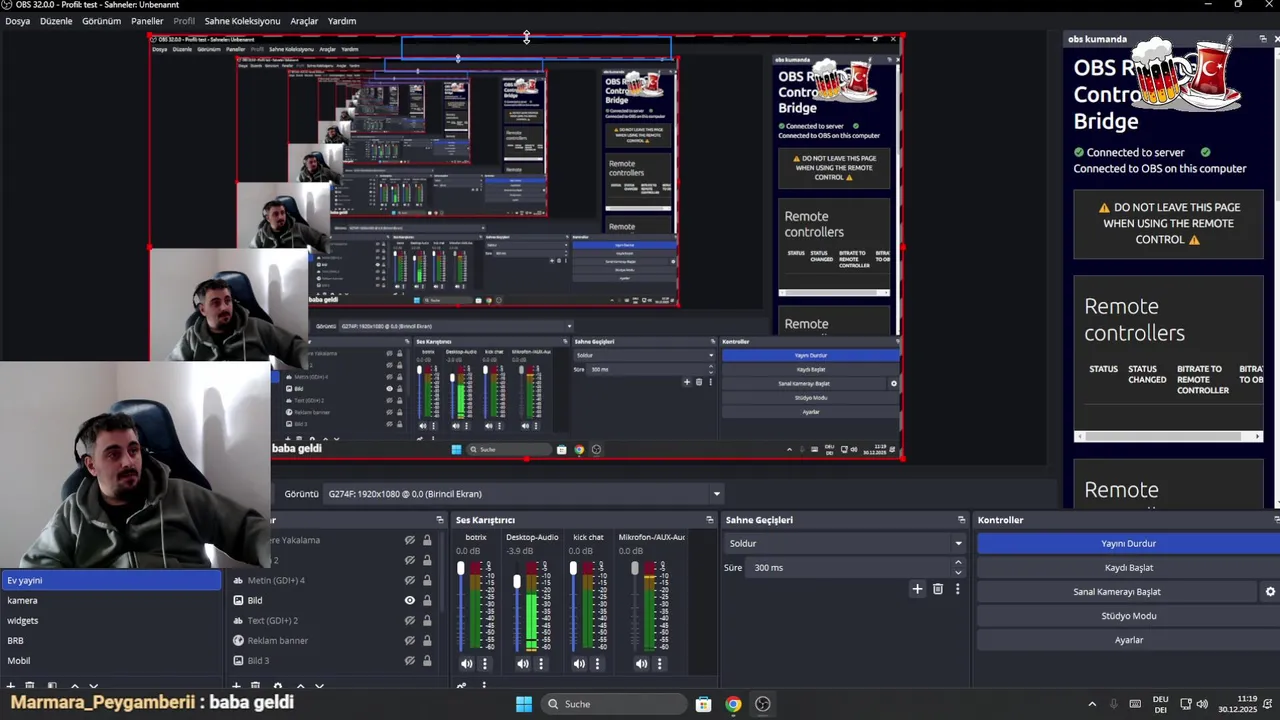Show the Text (GDI+) 2 source

(x=409, y=620)
